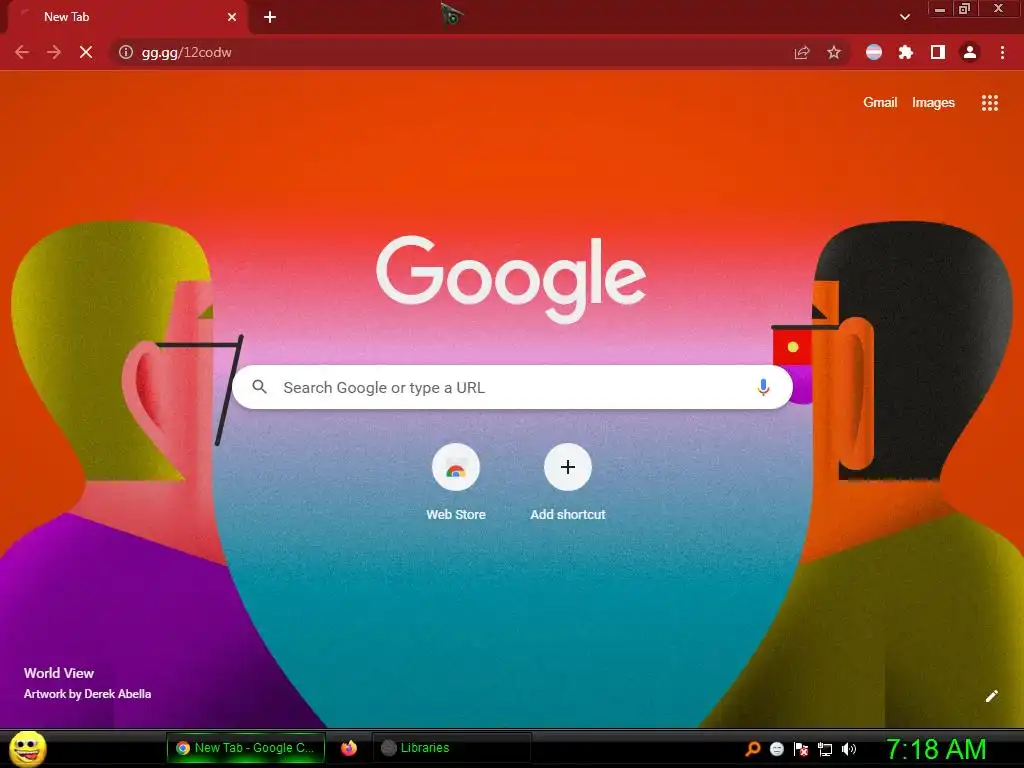Open the tab search dropdown chevron

click(x=904, y=17)
